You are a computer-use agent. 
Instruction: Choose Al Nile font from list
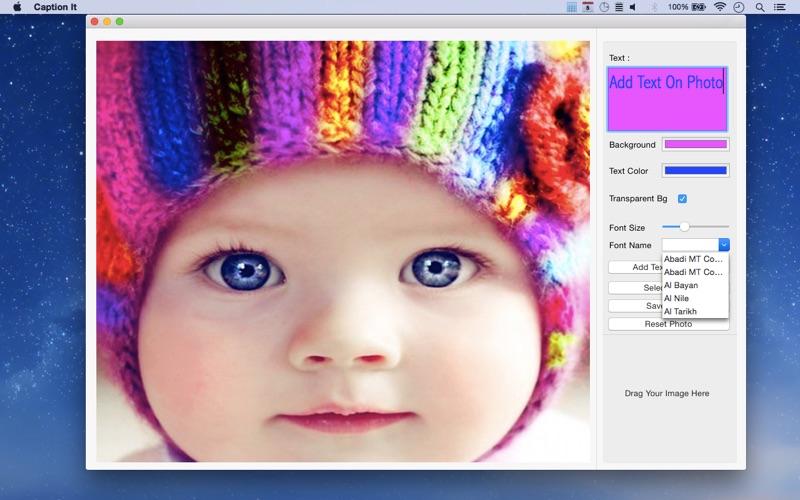tap(695, 298)
